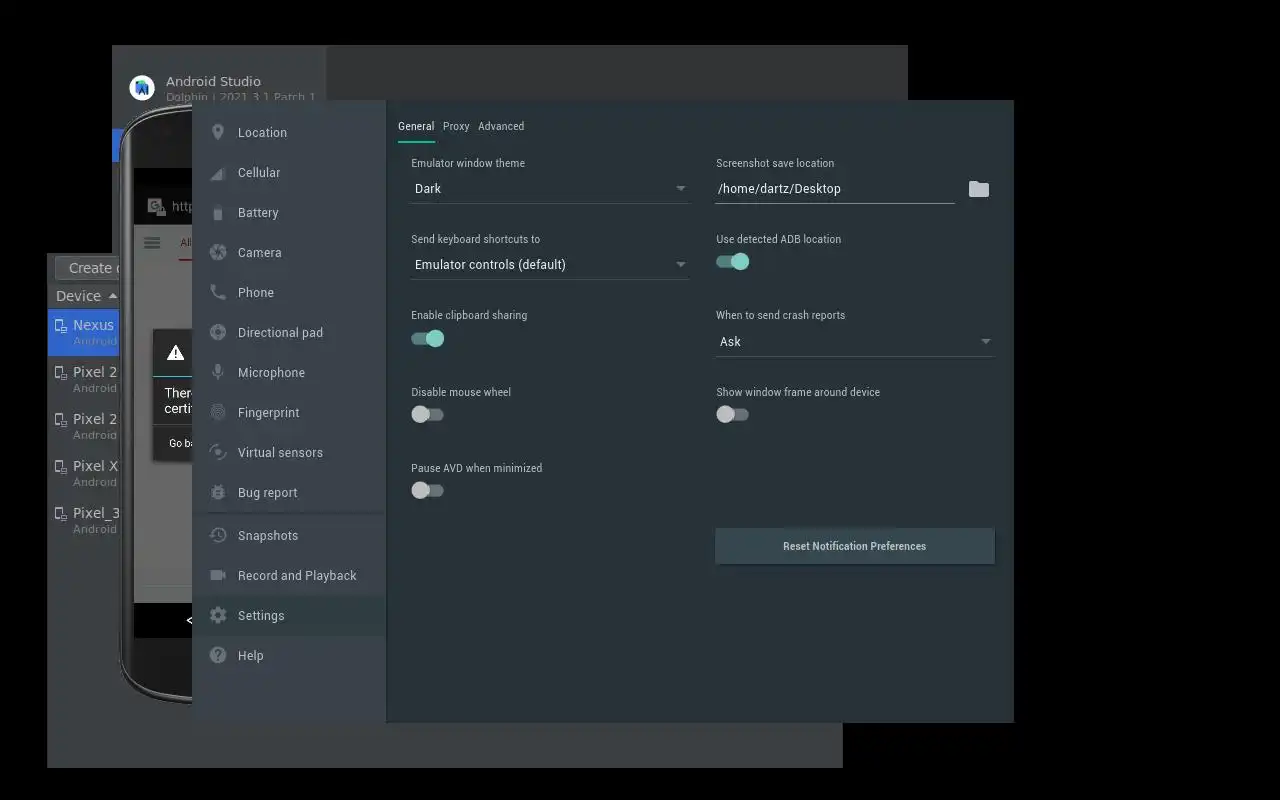
Task: Click the Pixel_3 device icon in Device Manager
Action: [x=61, y=513]
